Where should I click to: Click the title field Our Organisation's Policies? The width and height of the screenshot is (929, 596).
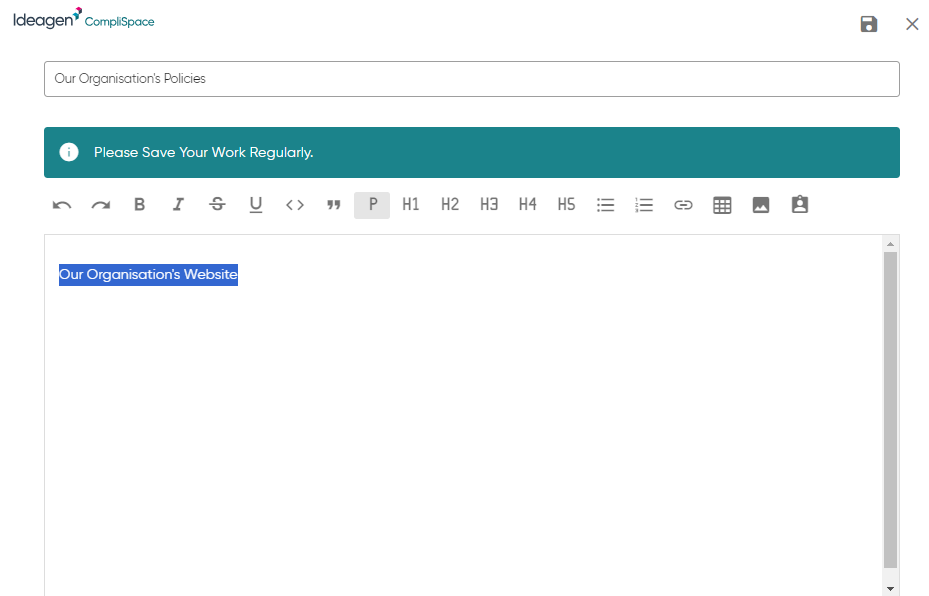[x=472, y=79]
